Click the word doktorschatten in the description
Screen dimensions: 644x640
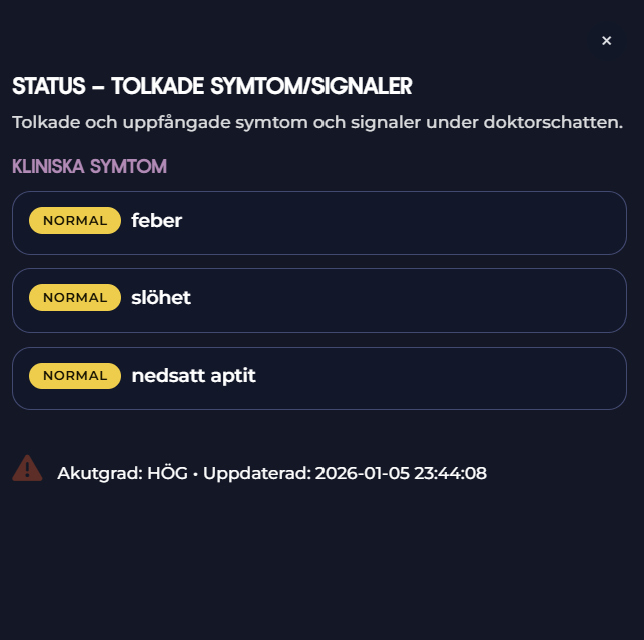pyautogui.click(x=553, y=122)
